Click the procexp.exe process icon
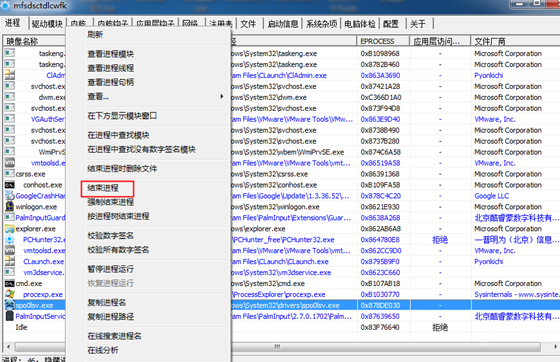This screenshot has width=560, height=362. pos(10,294)
